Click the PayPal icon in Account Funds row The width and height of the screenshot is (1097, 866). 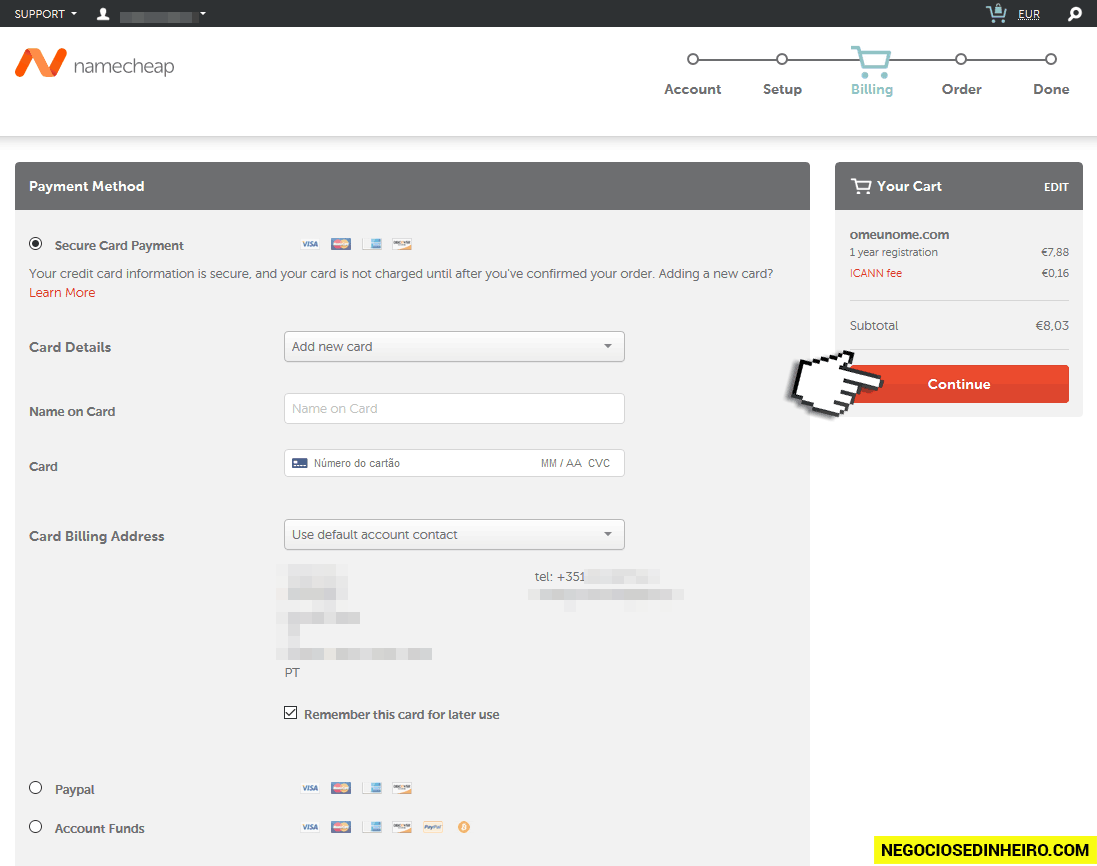[x=433, y=828]
